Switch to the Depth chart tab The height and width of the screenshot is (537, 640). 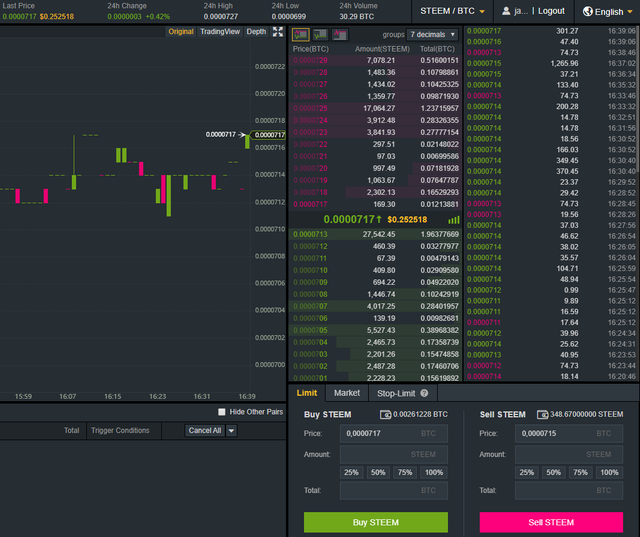pos(256,32)
